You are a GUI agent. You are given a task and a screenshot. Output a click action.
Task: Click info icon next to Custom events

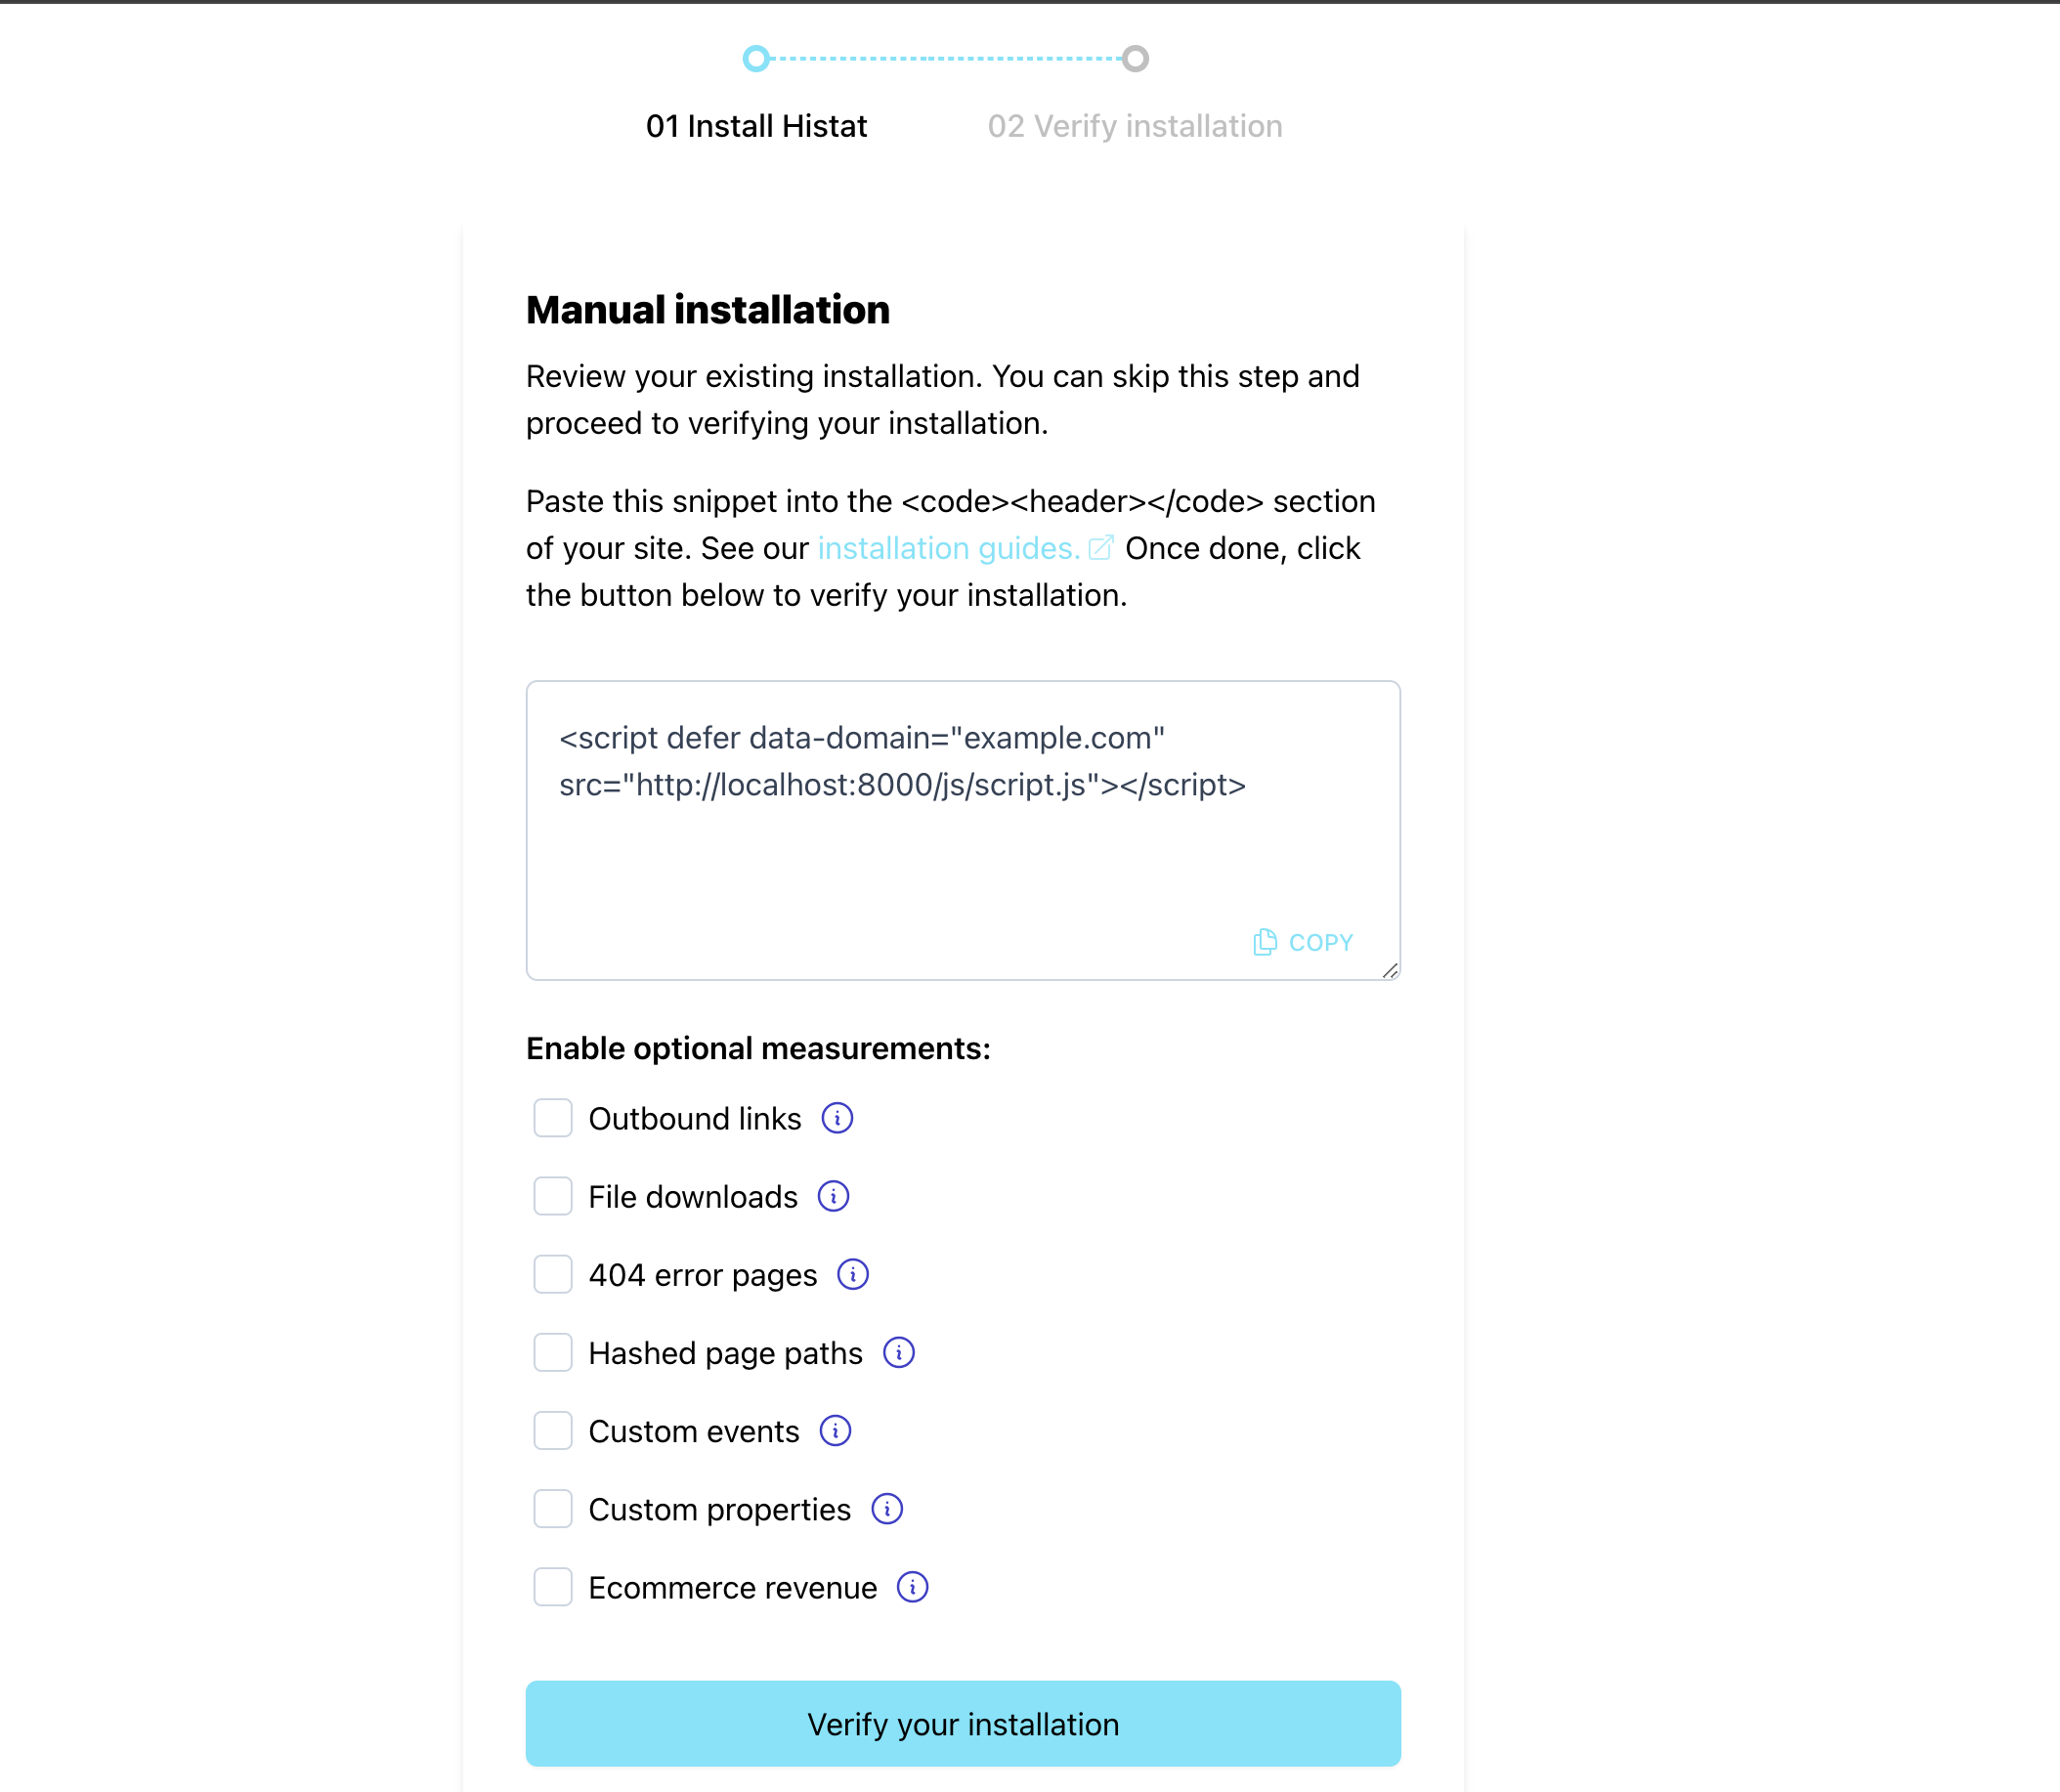point(836,1432)
